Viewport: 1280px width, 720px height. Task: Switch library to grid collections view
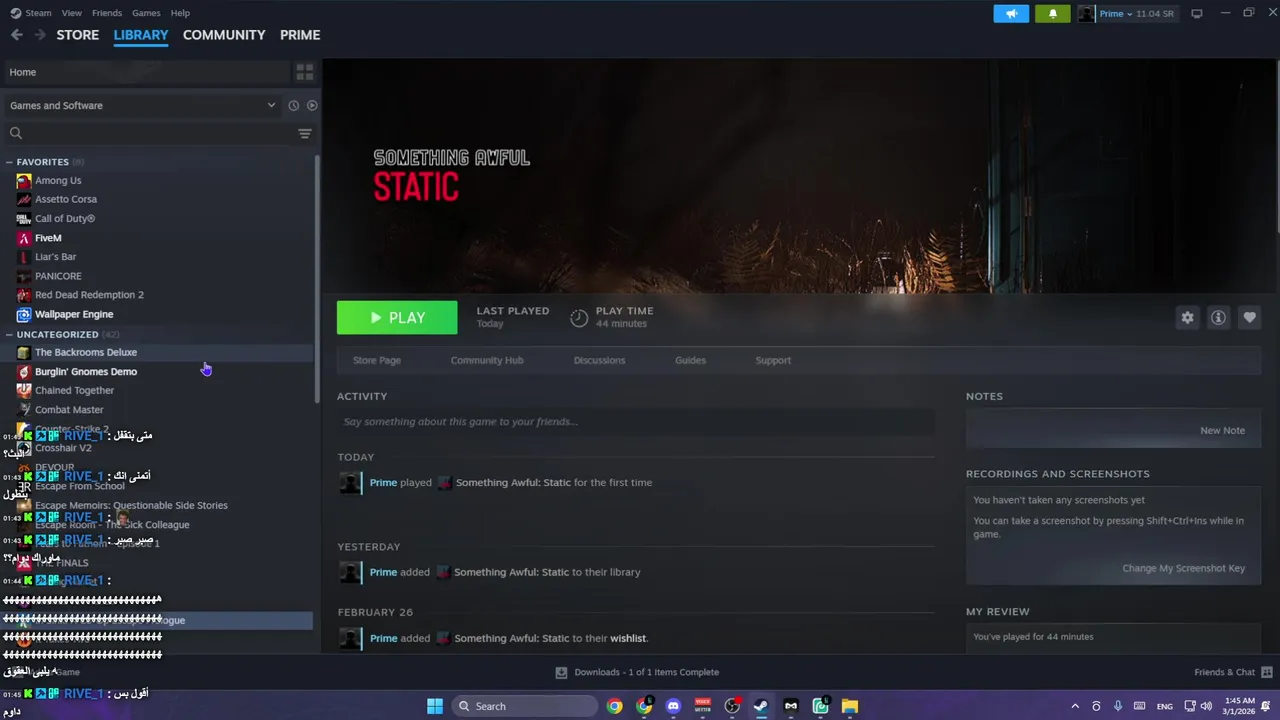[x=305, y=72]
